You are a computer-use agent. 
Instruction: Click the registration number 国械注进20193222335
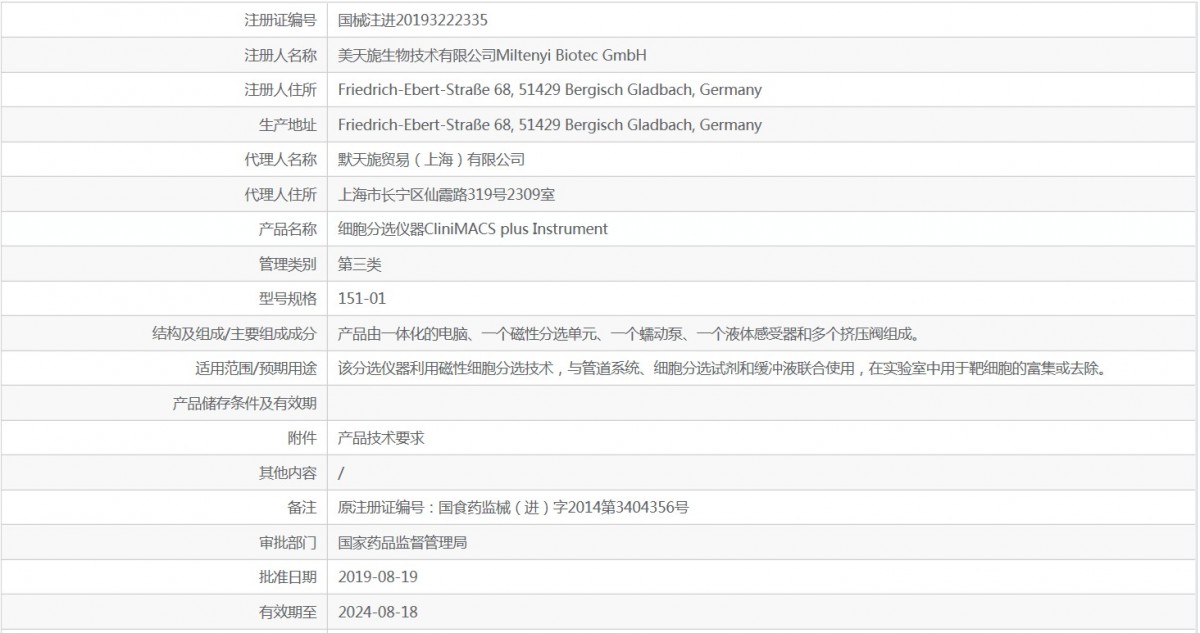click(x=413, y=20)
